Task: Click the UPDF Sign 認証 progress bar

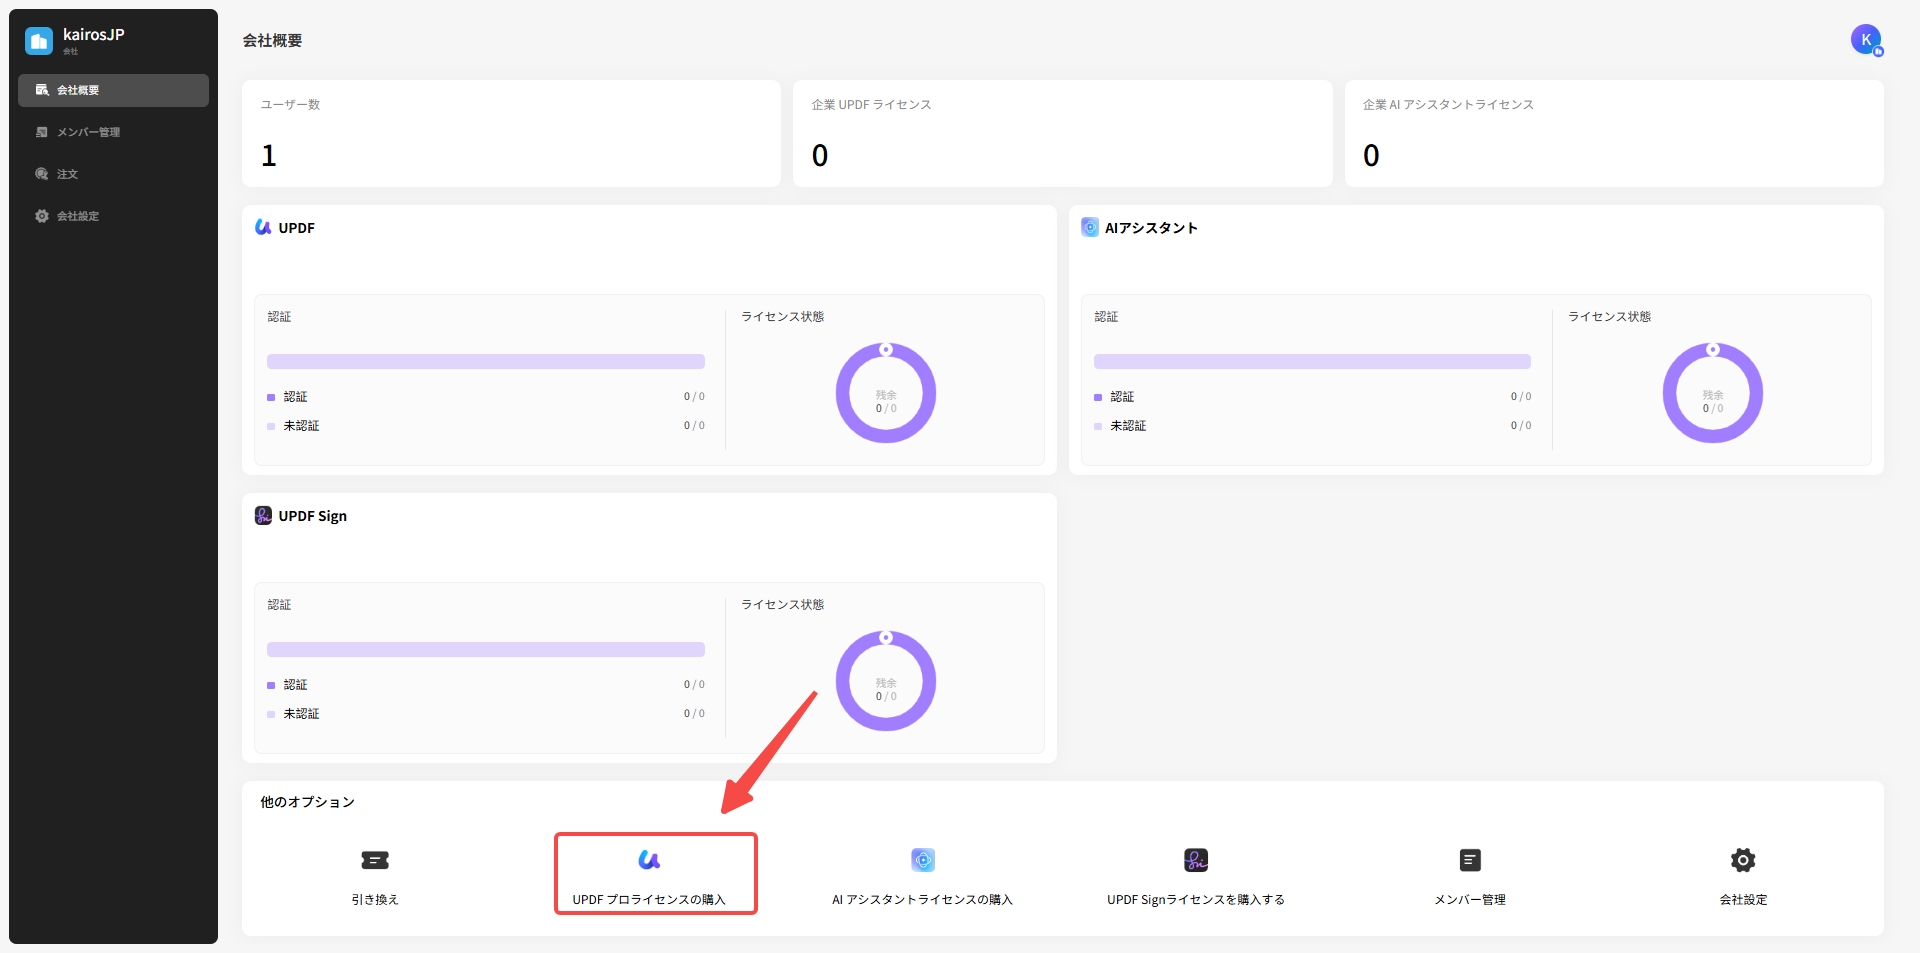Action: point(486,649)
